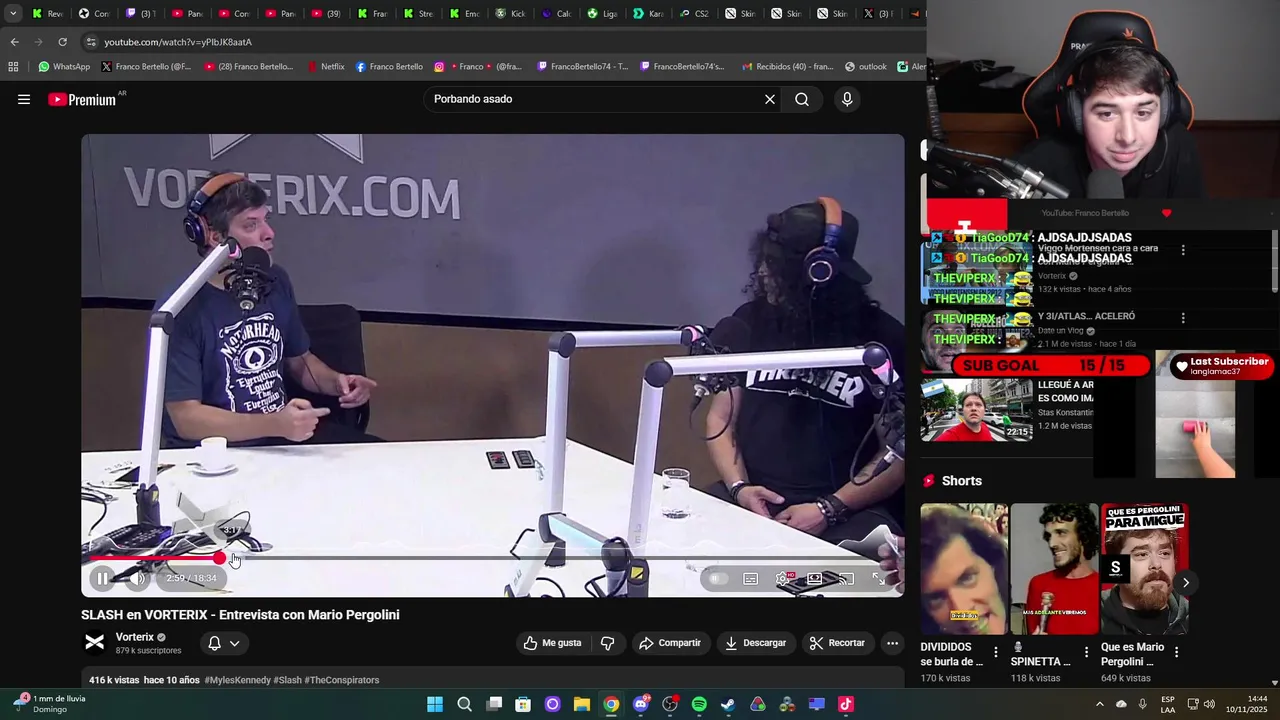Click the video progress bar scrubber
This screenshot has height=720, width=1280.
[x=219, y=558]
